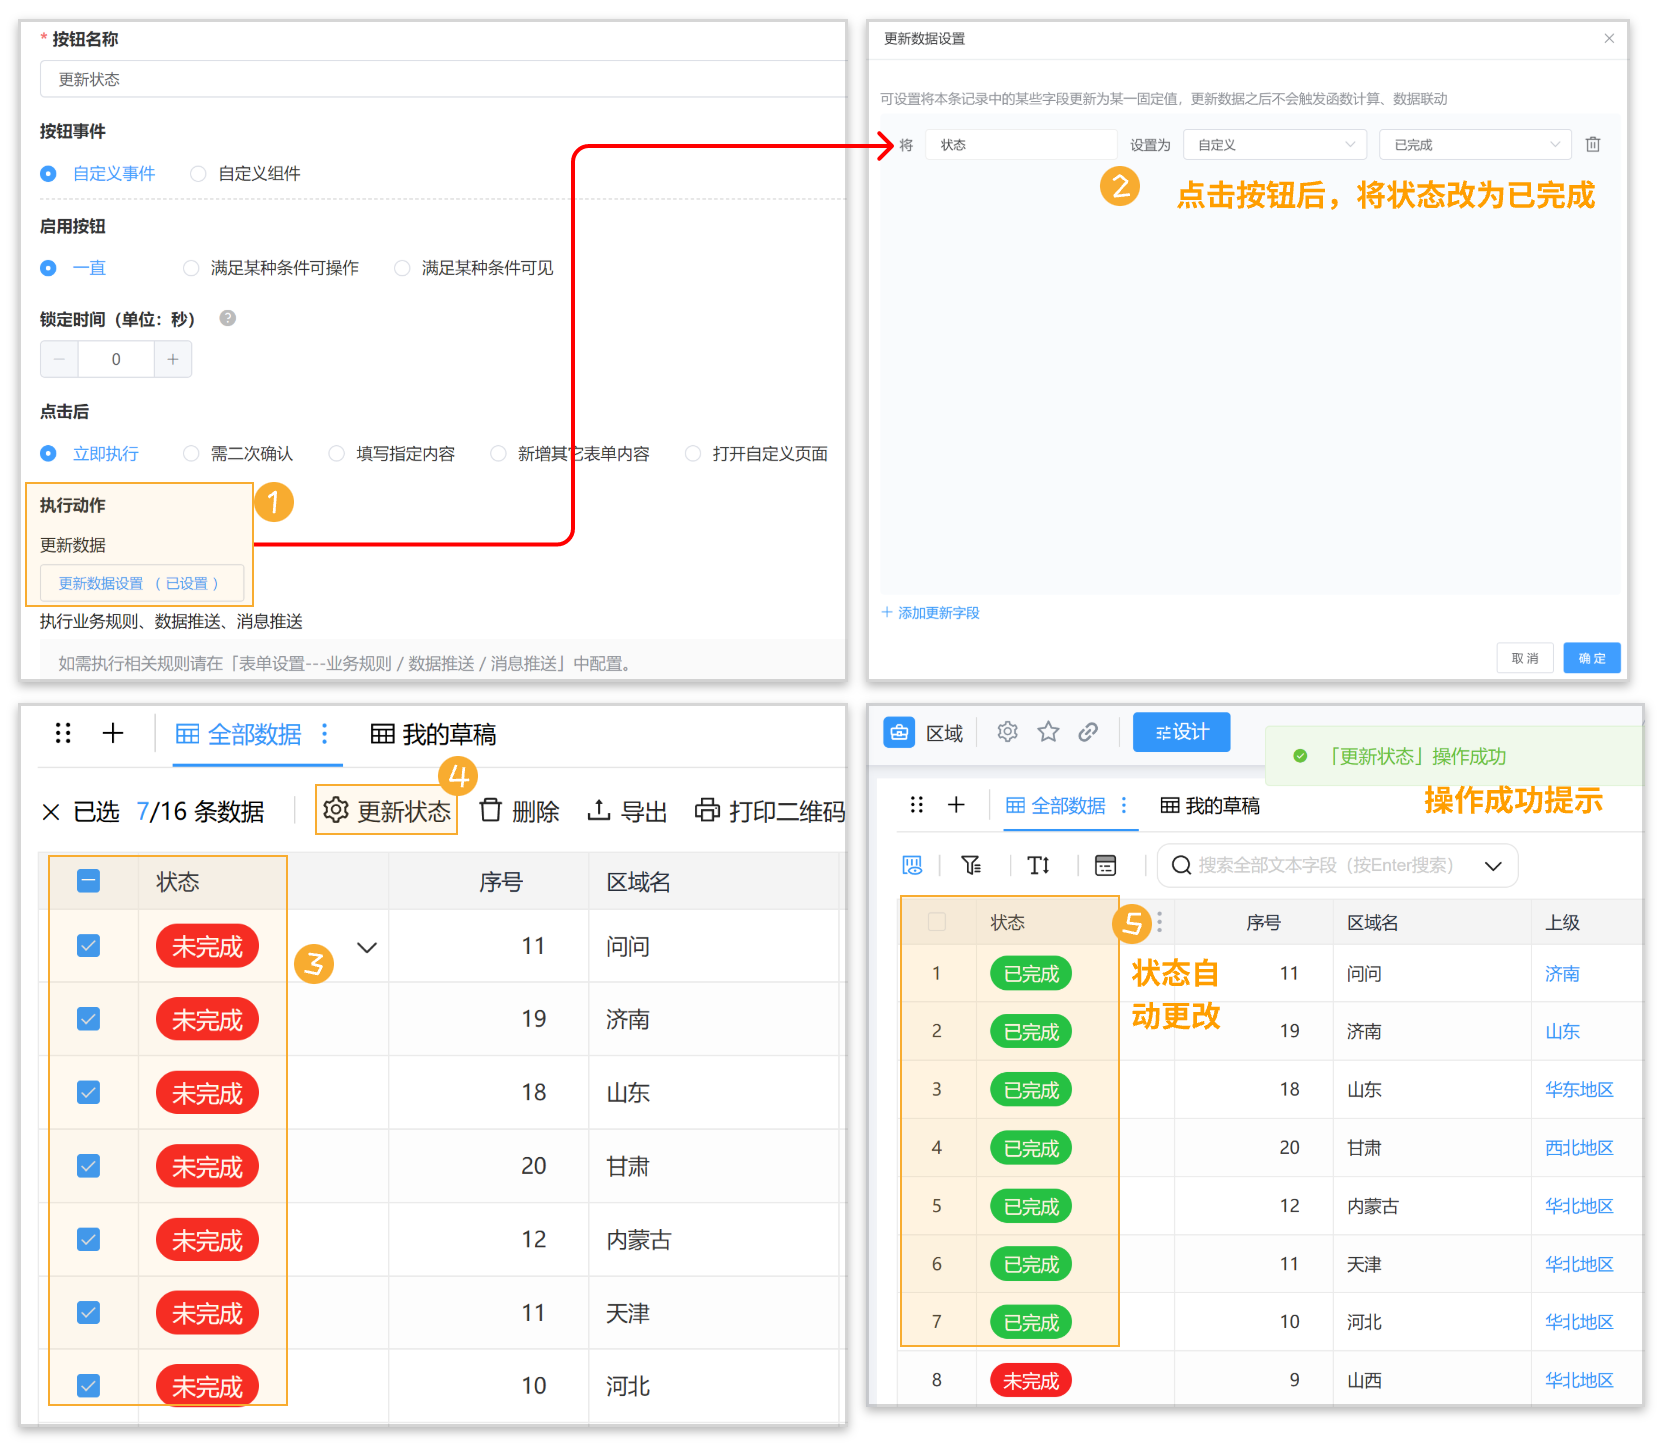Screen dimensions: 1660x1454
Task: Click the 添加更新字段 link
Action: pyautogui.click(x=931, y=613)
